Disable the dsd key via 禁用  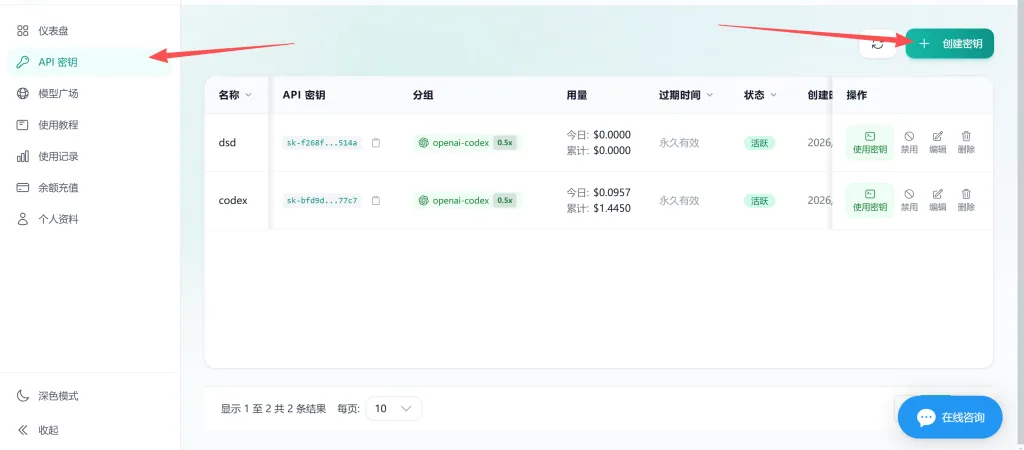pos(909,142)
